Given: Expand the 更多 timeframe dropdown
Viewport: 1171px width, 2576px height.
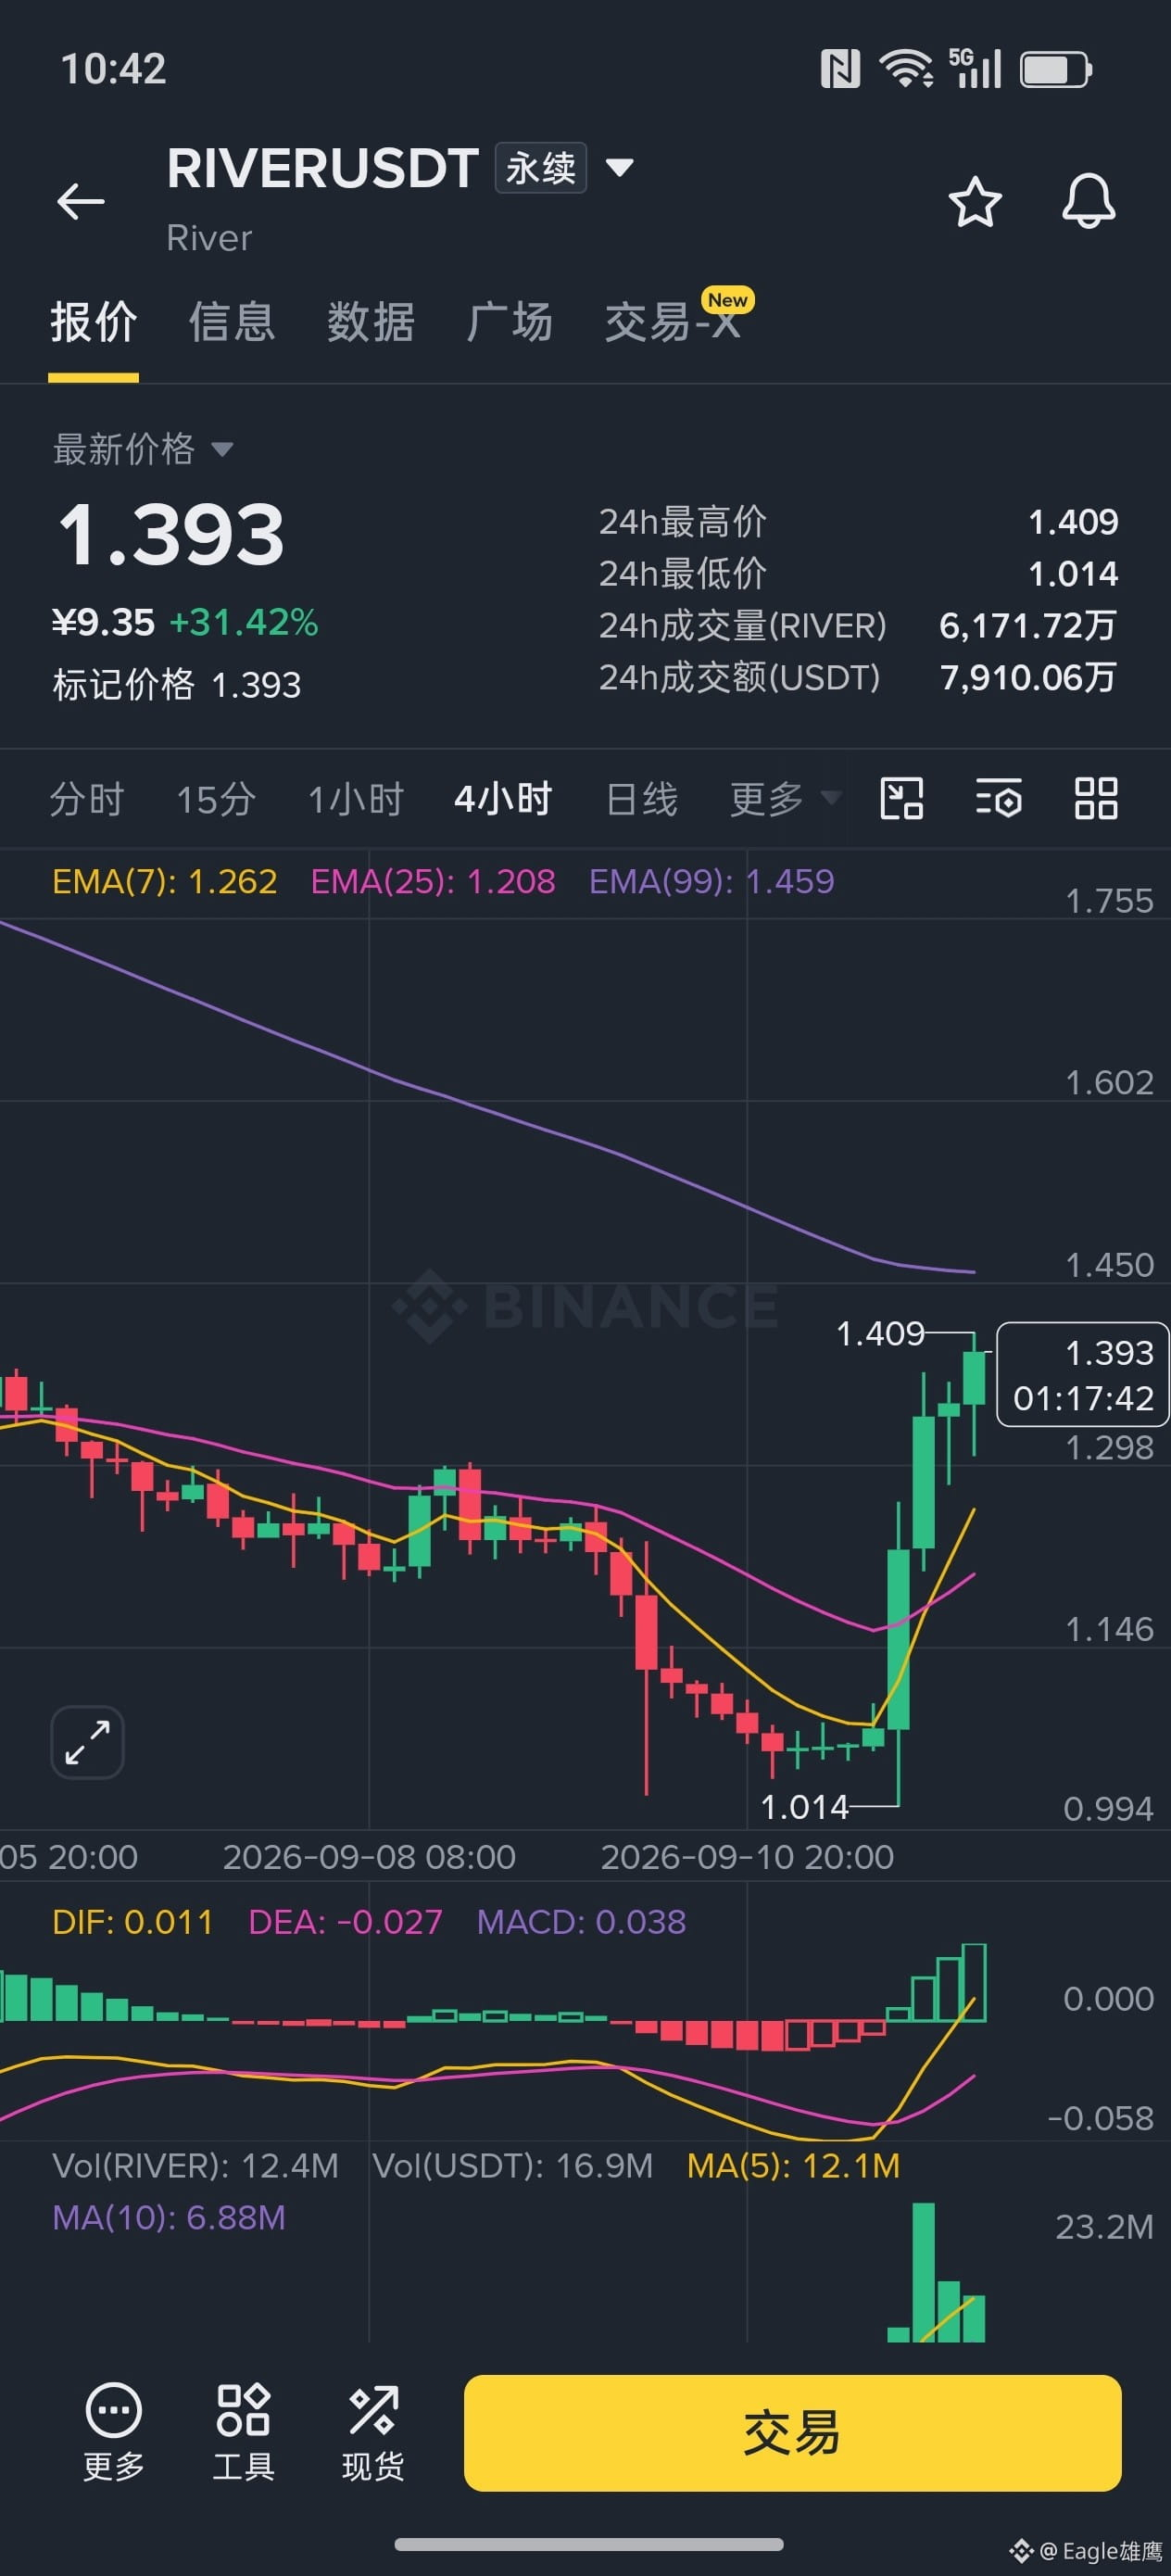Looking at the screenshot, I should (x=784, y=799).
